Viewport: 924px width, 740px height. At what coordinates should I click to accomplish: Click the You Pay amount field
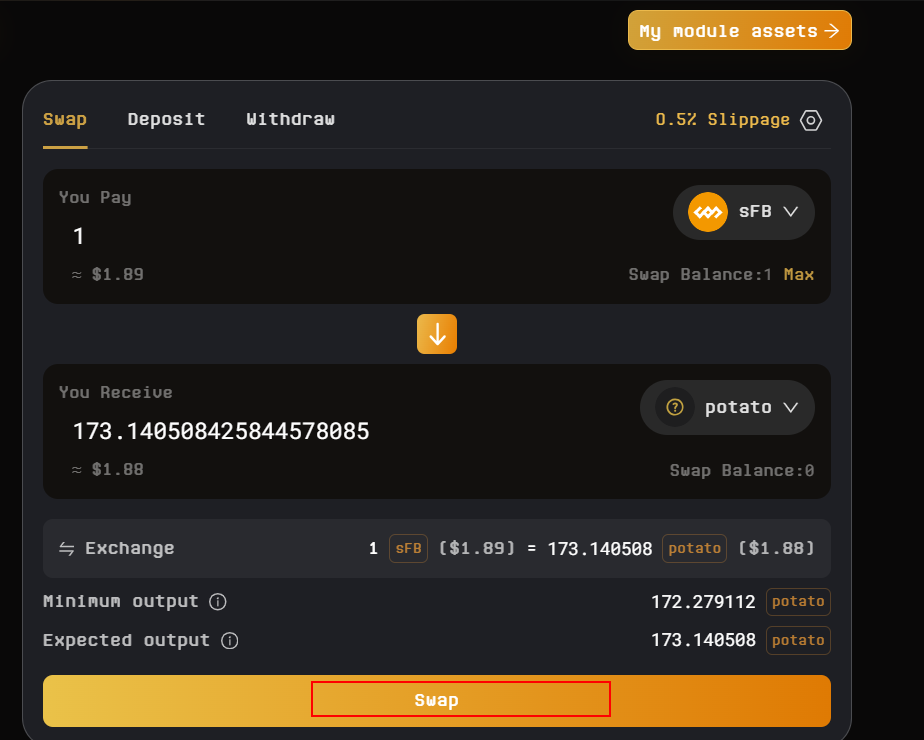click(x=300, y=237)
